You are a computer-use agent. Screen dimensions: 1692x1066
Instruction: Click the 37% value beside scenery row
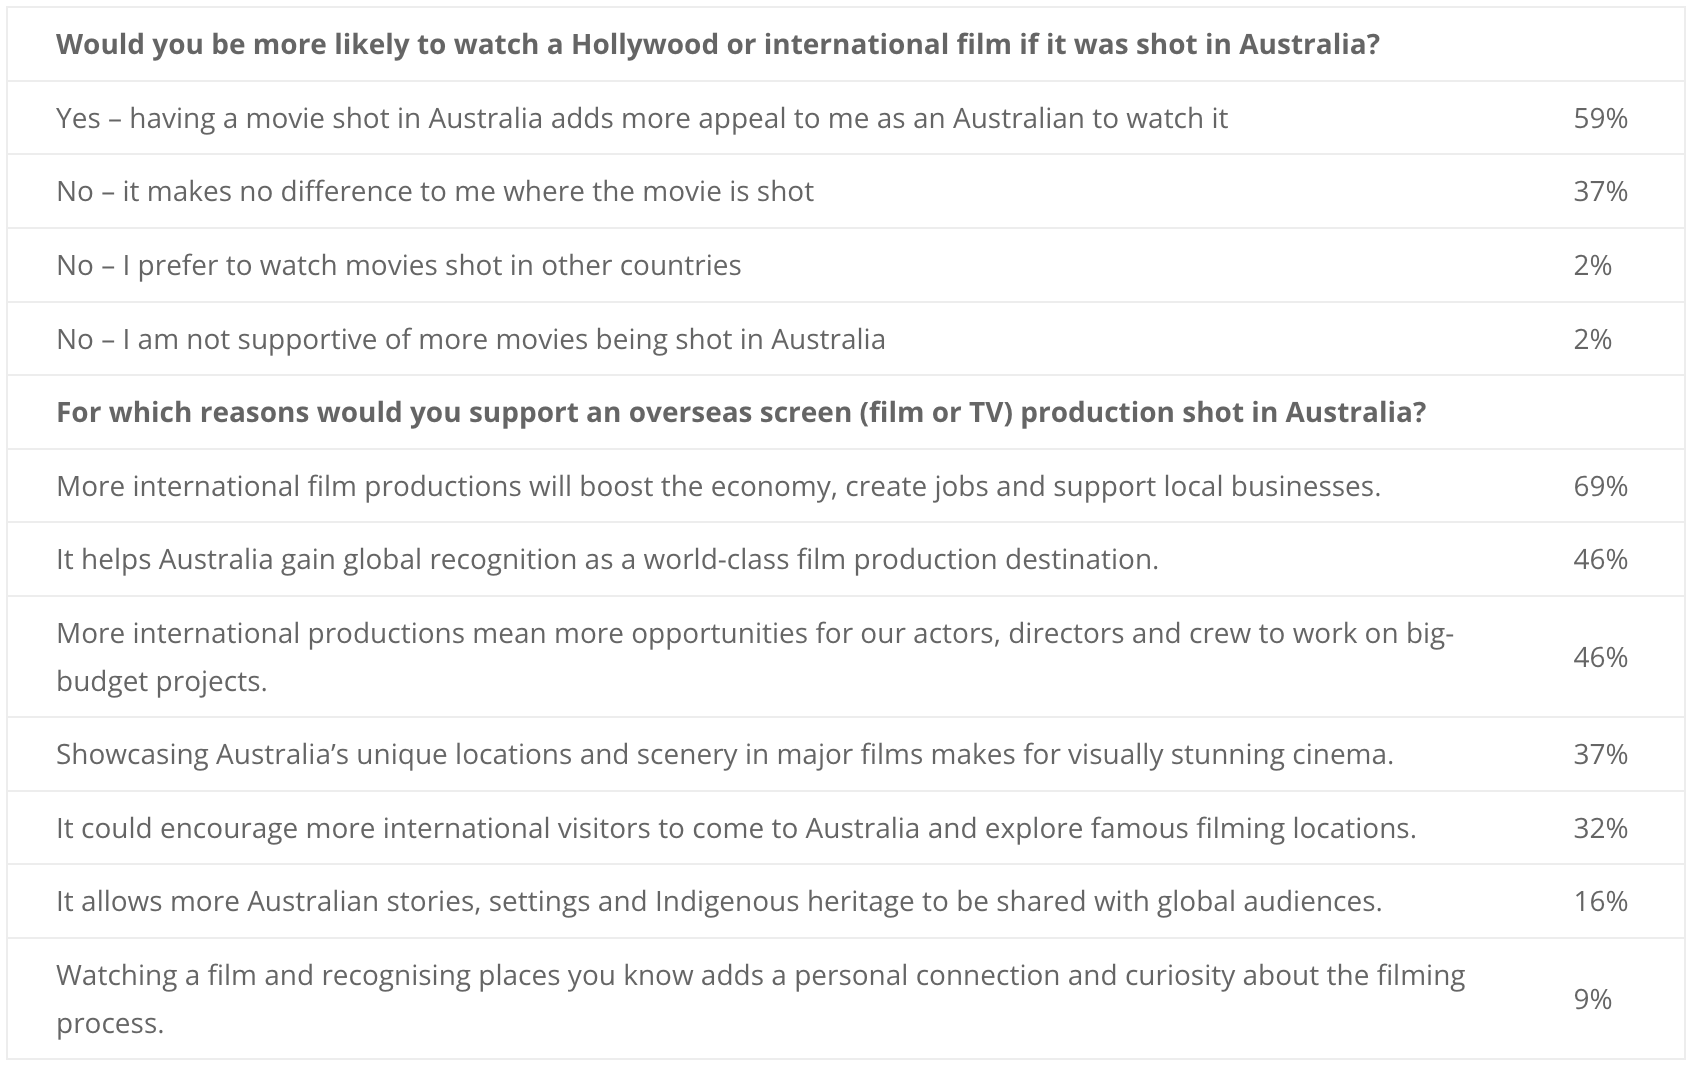(x=1600, y=754)
